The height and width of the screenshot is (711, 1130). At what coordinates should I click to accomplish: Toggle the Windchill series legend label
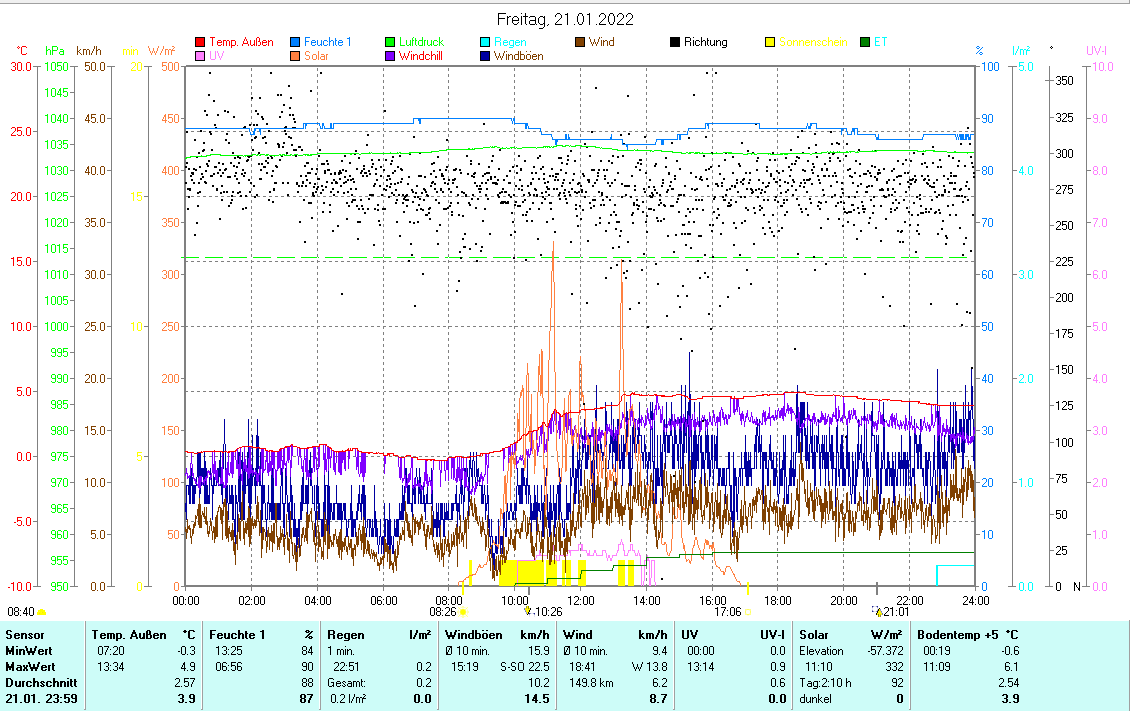point(423,56)
